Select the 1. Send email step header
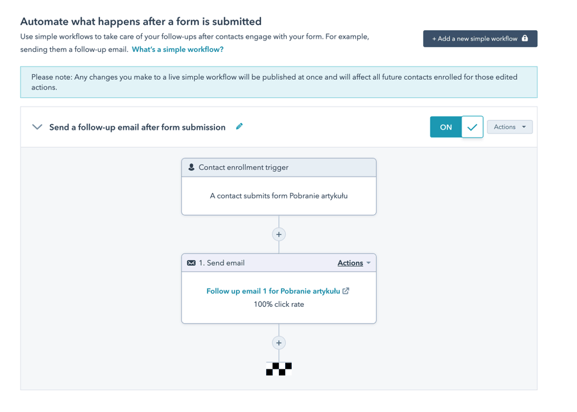The width and height of the screenshot is (577, 412). 279,263
